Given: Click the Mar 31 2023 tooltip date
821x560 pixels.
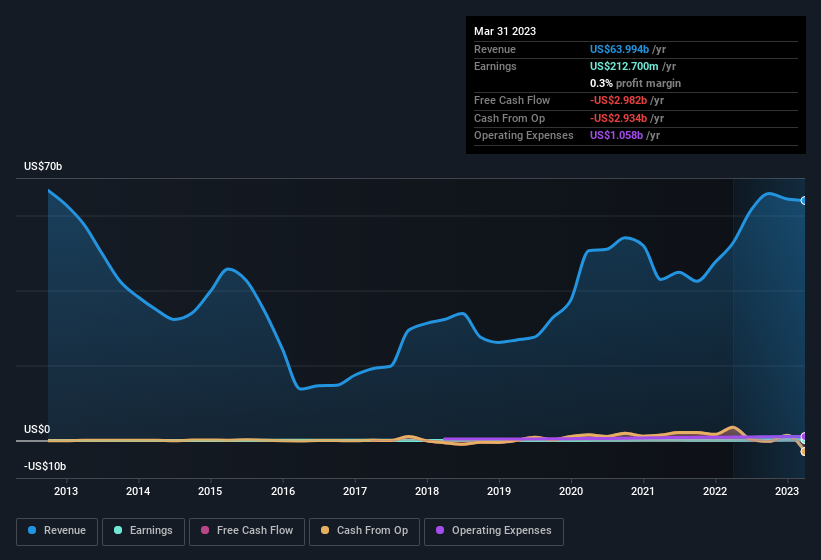Looking at the screenshot, I should (x=505, y=31).
